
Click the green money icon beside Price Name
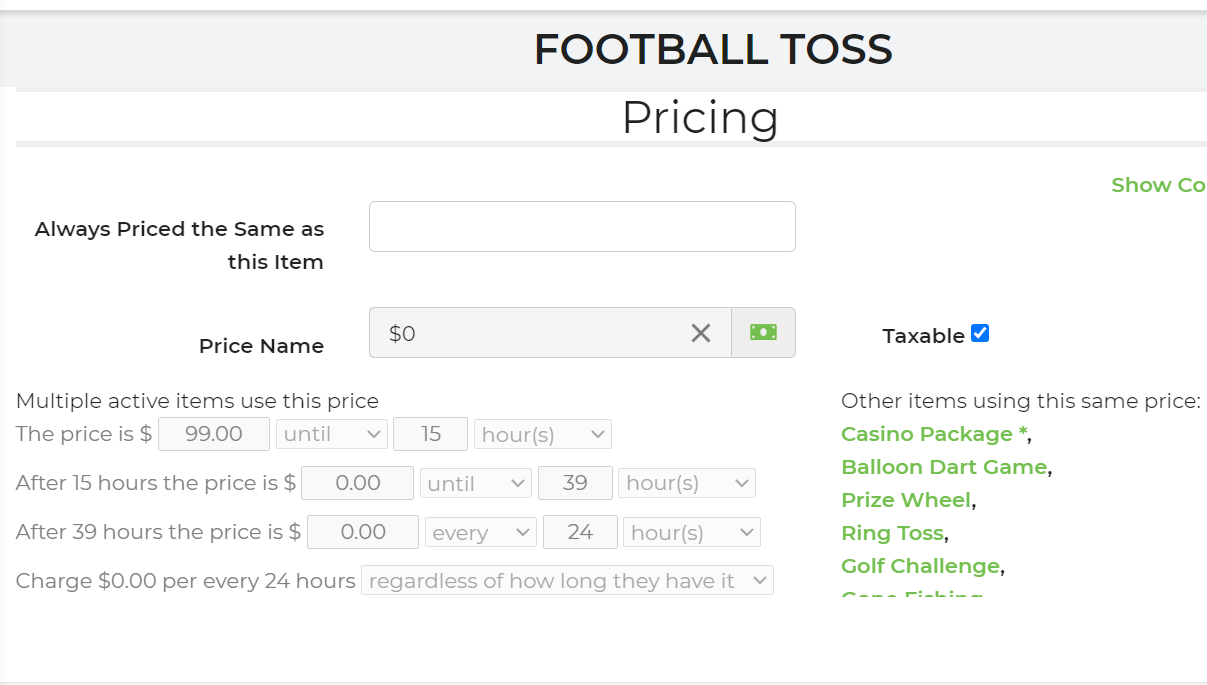tap(763, 333)
